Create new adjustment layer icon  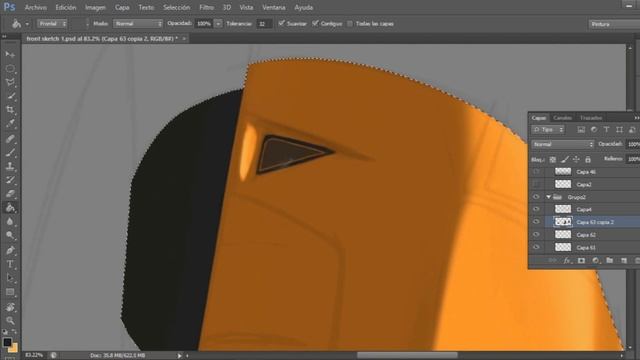tap(596, 260)
